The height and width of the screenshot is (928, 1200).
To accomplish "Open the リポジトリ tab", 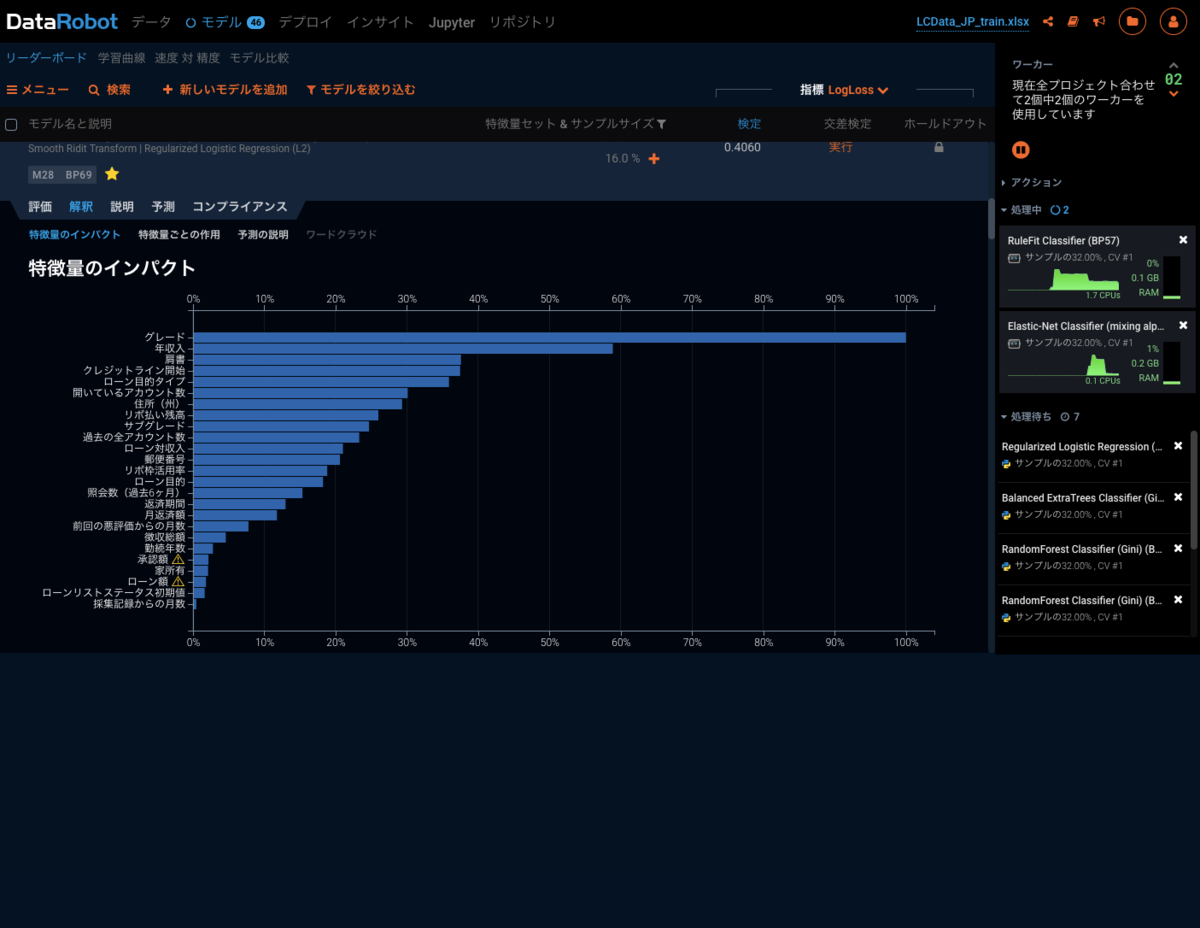I will coord(522,22).
